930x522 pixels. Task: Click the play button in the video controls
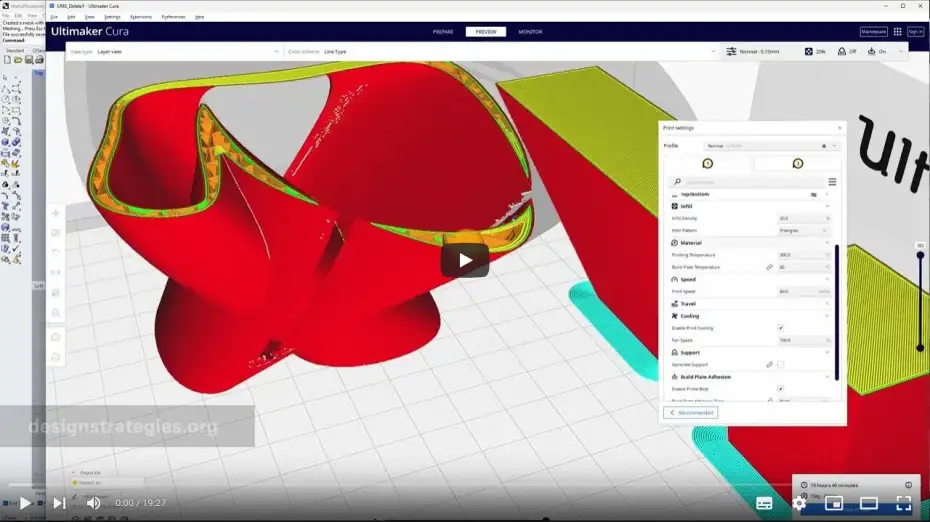click(25, 504)
